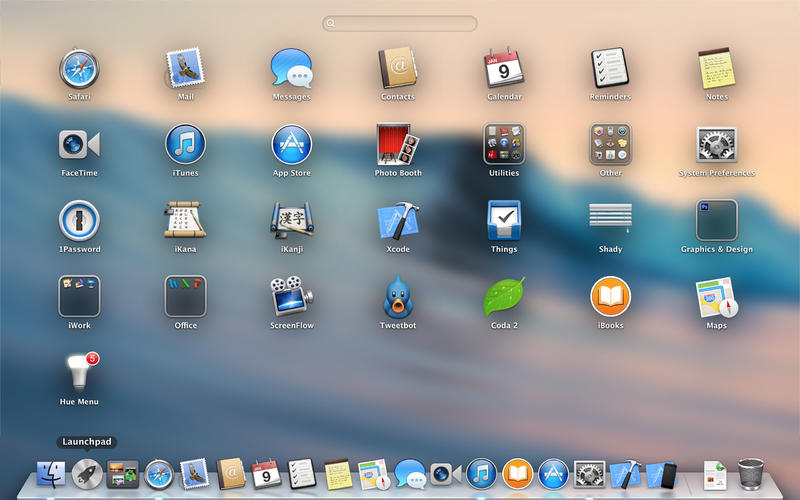This screenshot has height=500, width=800.
Task: Open the document stack in Dock
Action: [x=715, y=475]
